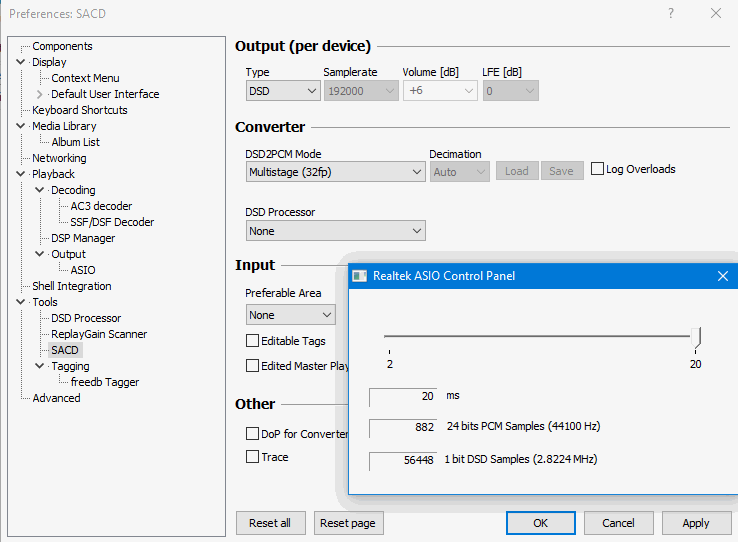Click the help question mark in title bar
Screen dimensions: 738x542
click(671, 13)
